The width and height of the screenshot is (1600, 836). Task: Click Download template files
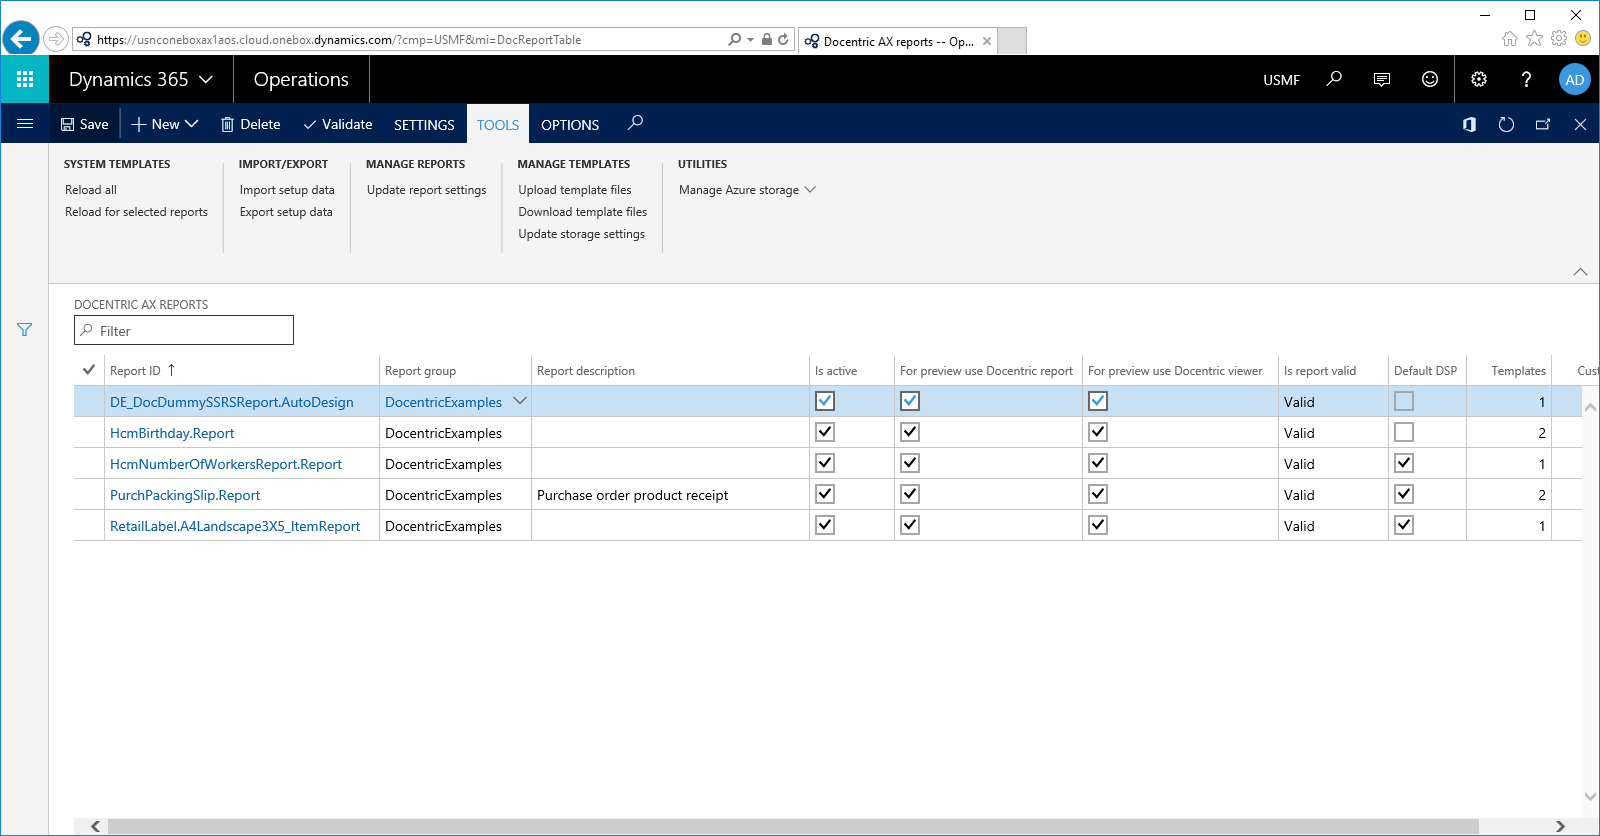click(x=583, y=212)
